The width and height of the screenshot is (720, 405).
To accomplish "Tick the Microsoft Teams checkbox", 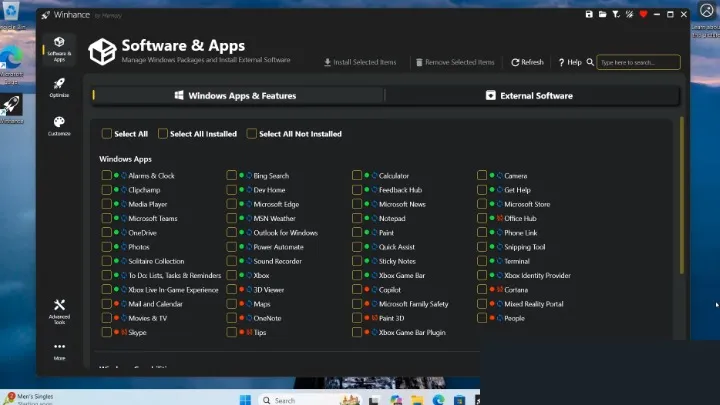I will (x=107, y=218).
